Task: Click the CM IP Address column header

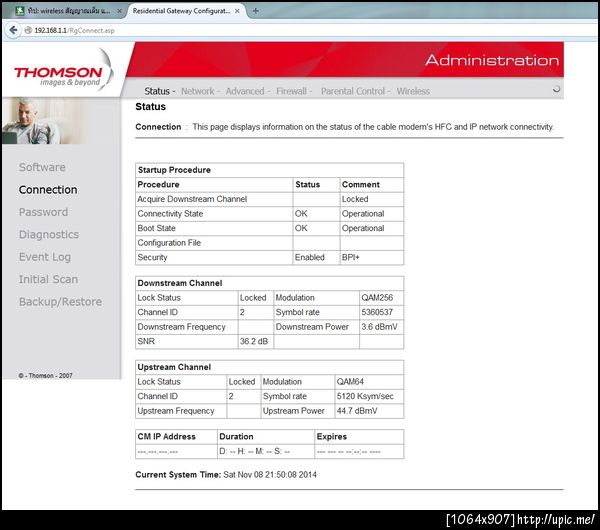Action: click(166, 437)
